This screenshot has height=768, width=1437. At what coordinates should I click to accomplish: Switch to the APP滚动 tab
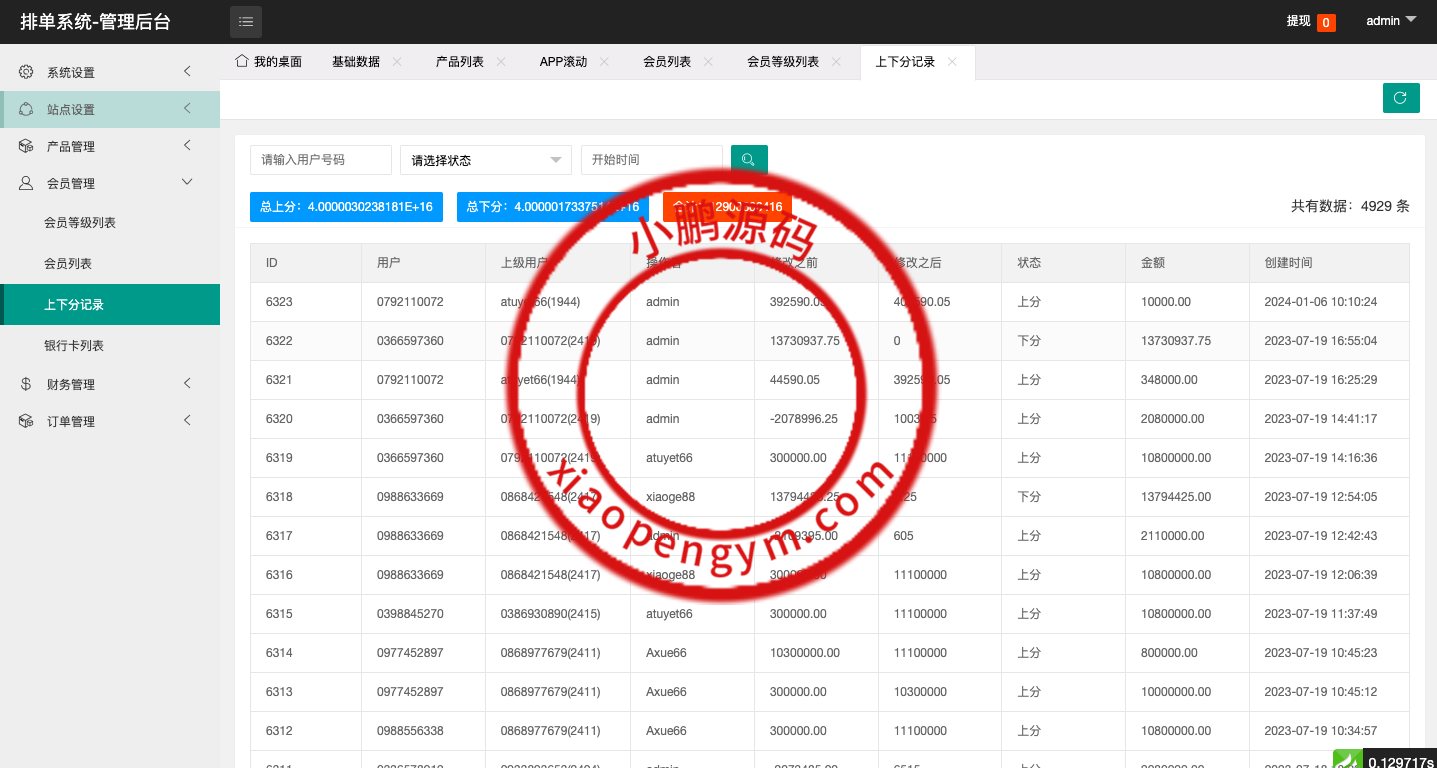point(563,62)
